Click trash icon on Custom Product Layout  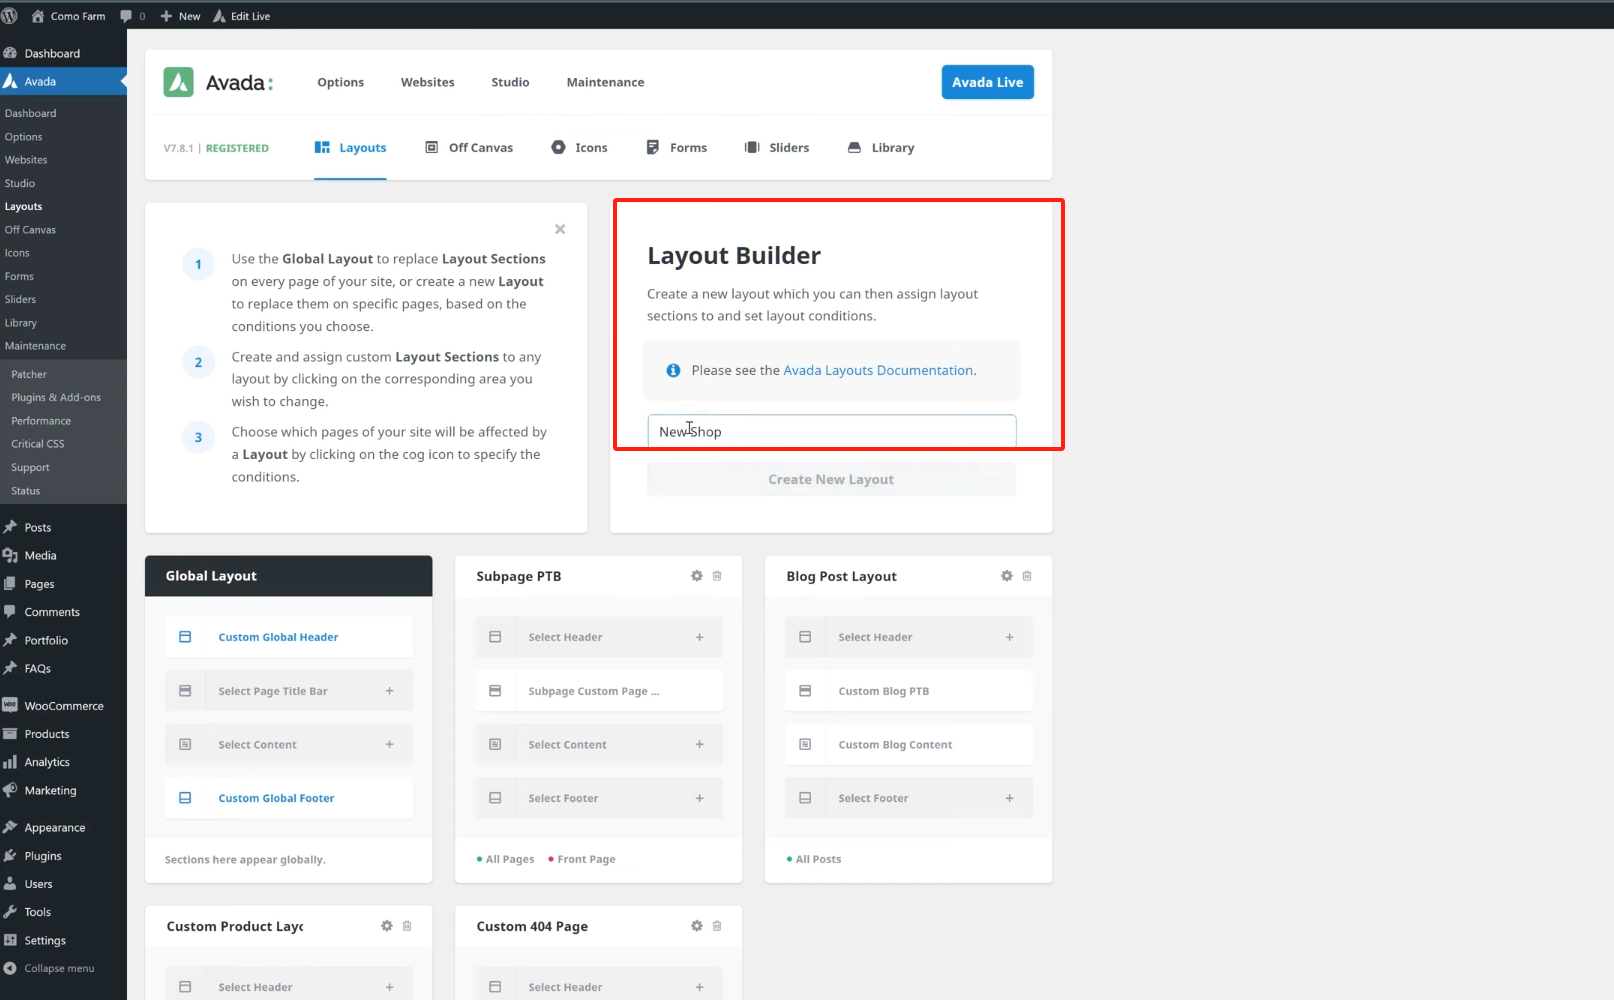click(x=407, y=926)
